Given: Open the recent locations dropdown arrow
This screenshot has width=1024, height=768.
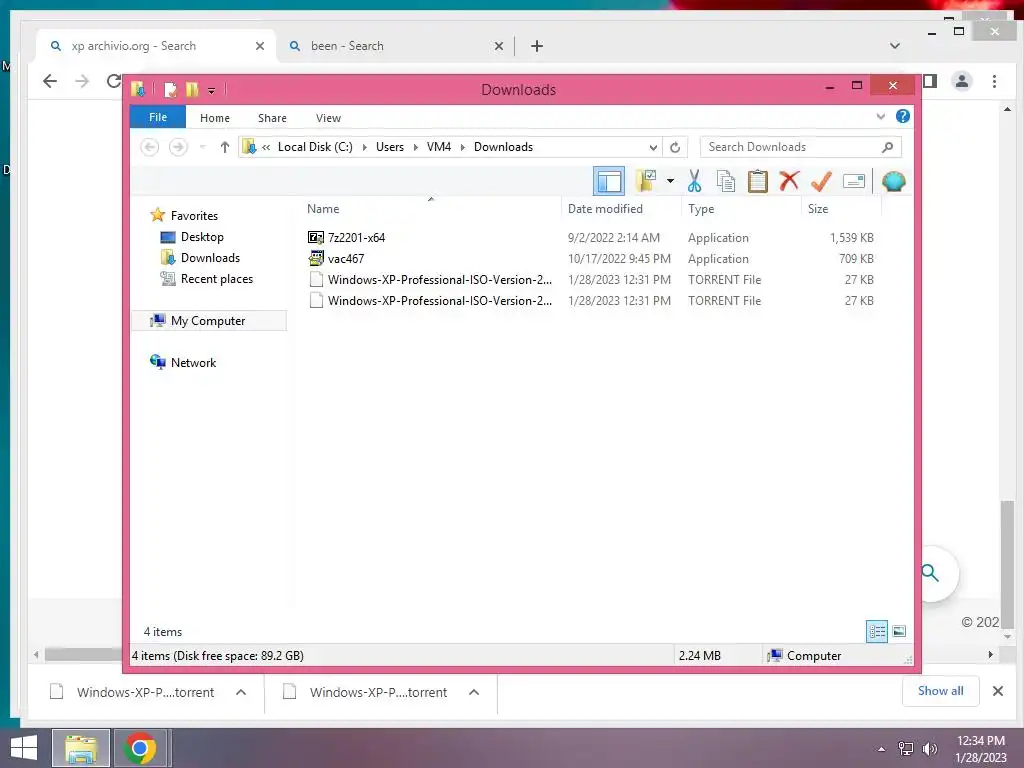Looking at the screenshot, I should click(x=202, y=147).
